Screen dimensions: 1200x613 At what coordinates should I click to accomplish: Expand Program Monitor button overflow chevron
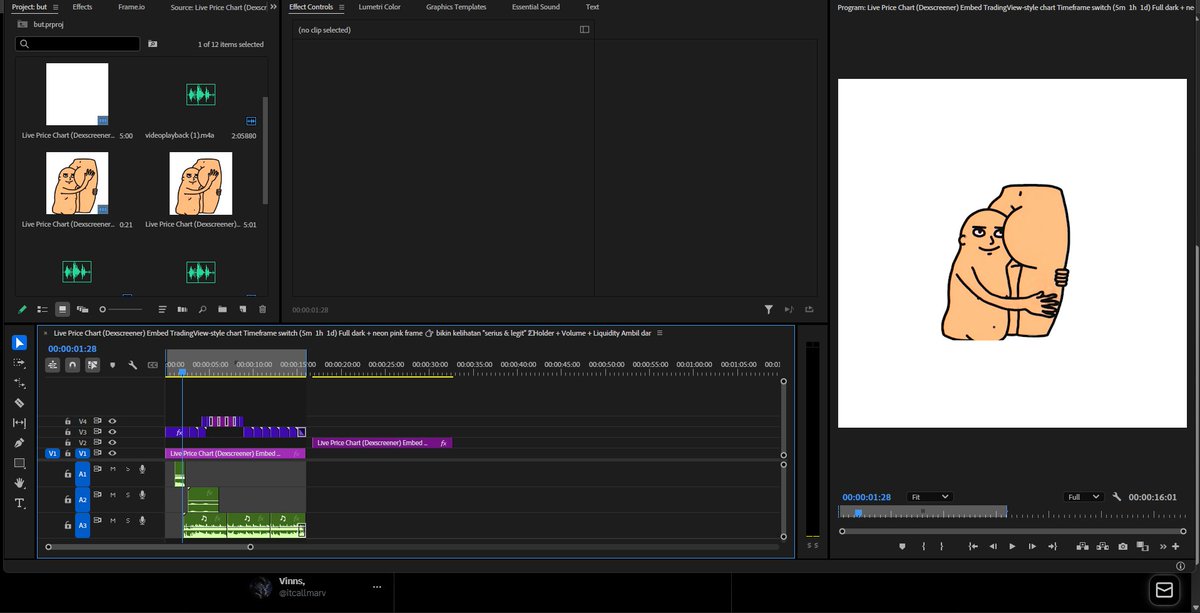coord(1163,546)
